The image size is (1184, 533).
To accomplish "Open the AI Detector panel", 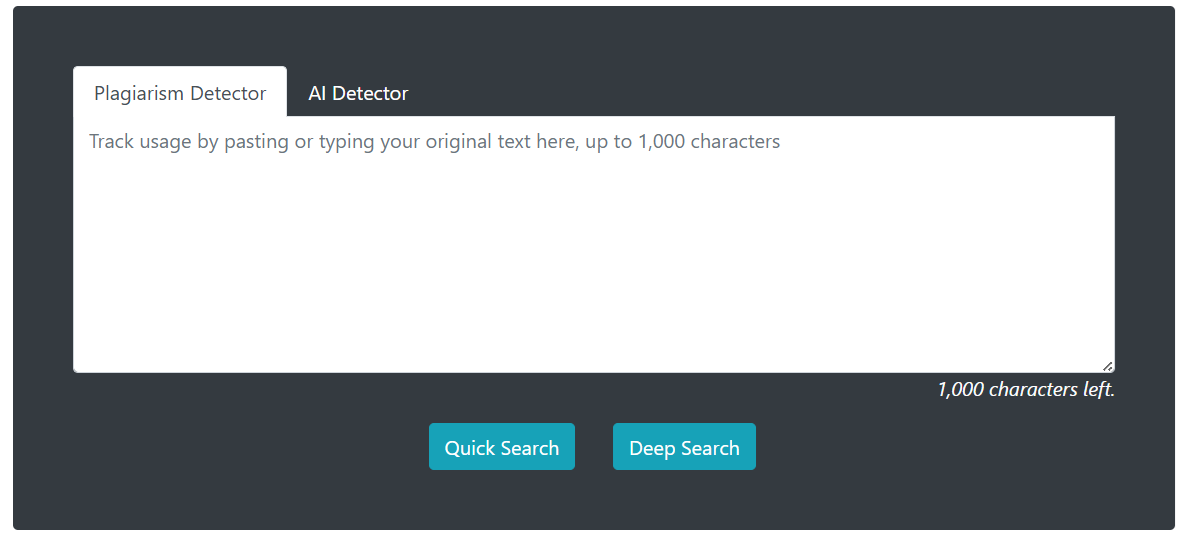I will (358, 93).
